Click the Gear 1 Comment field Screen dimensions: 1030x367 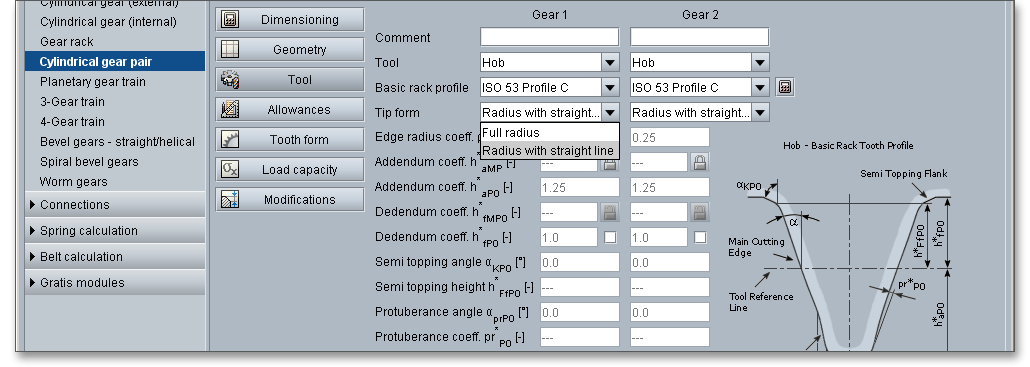coord(549,37)
